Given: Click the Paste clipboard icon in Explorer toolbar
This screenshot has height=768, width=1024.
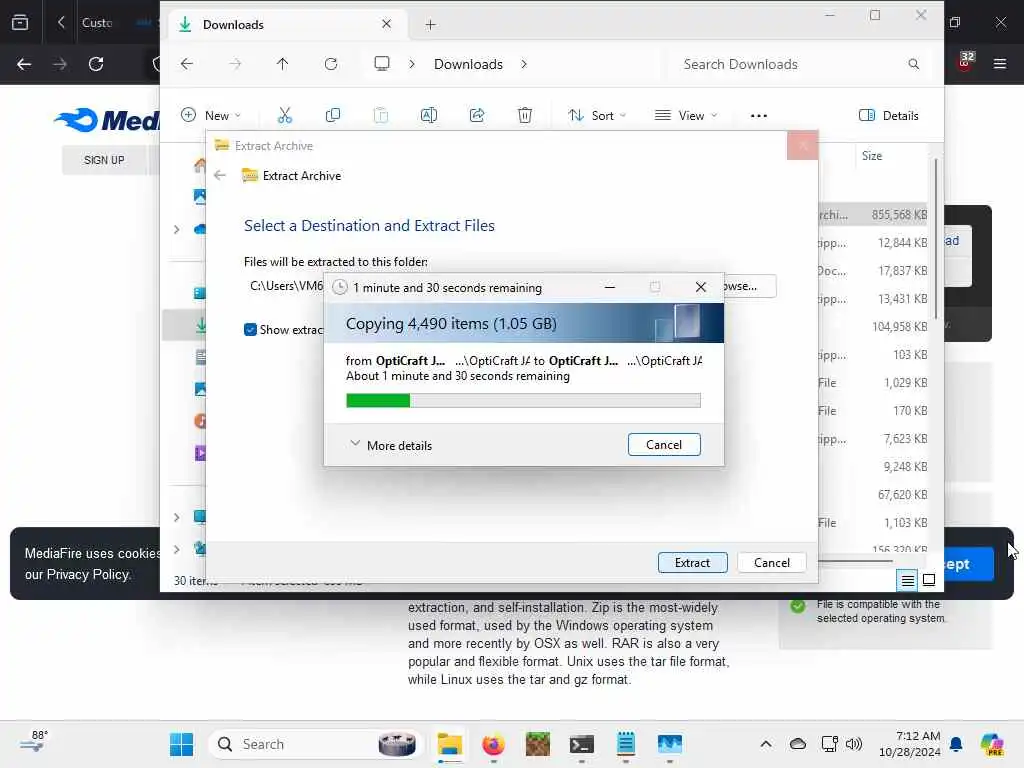Looking at the screenshot, I should coord(381,116).
